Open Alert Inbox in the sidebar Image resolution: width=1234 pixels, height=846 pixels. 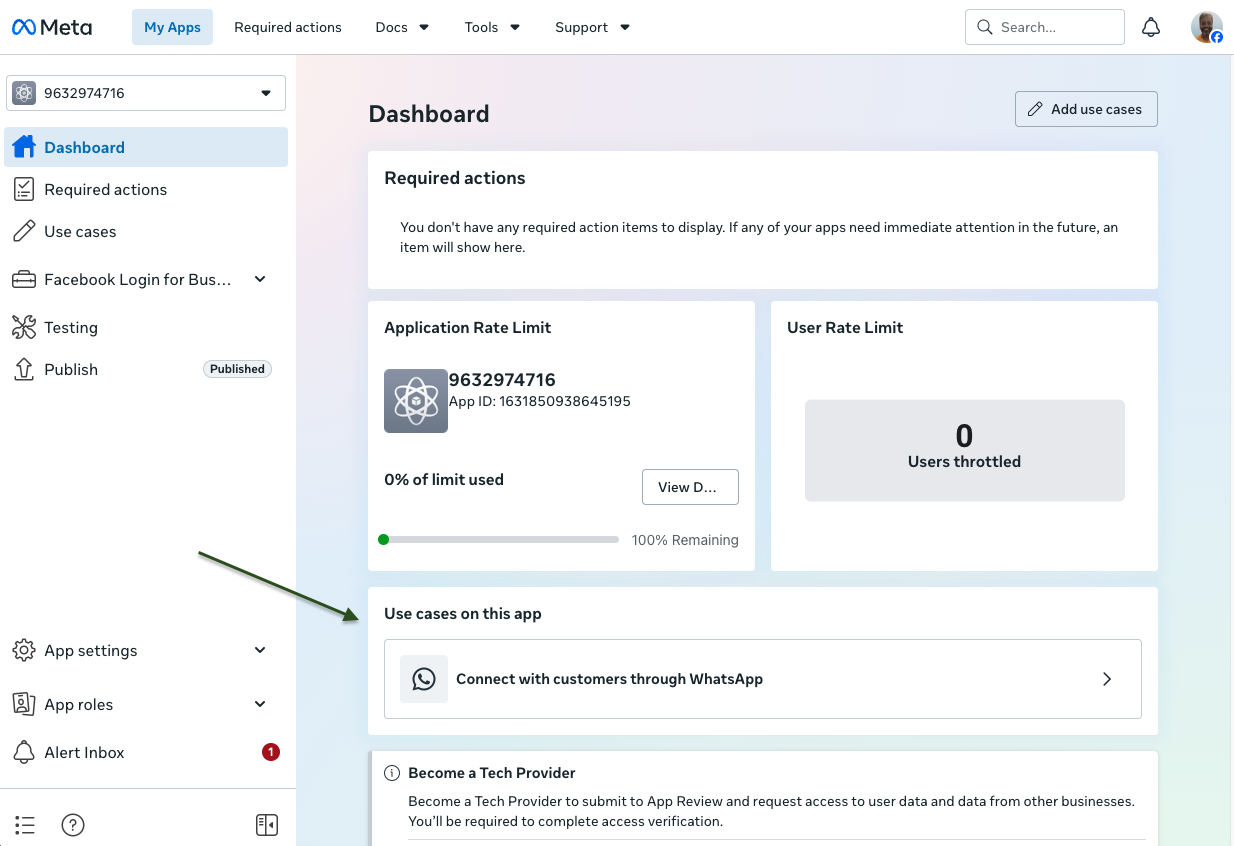coord(146,752)
